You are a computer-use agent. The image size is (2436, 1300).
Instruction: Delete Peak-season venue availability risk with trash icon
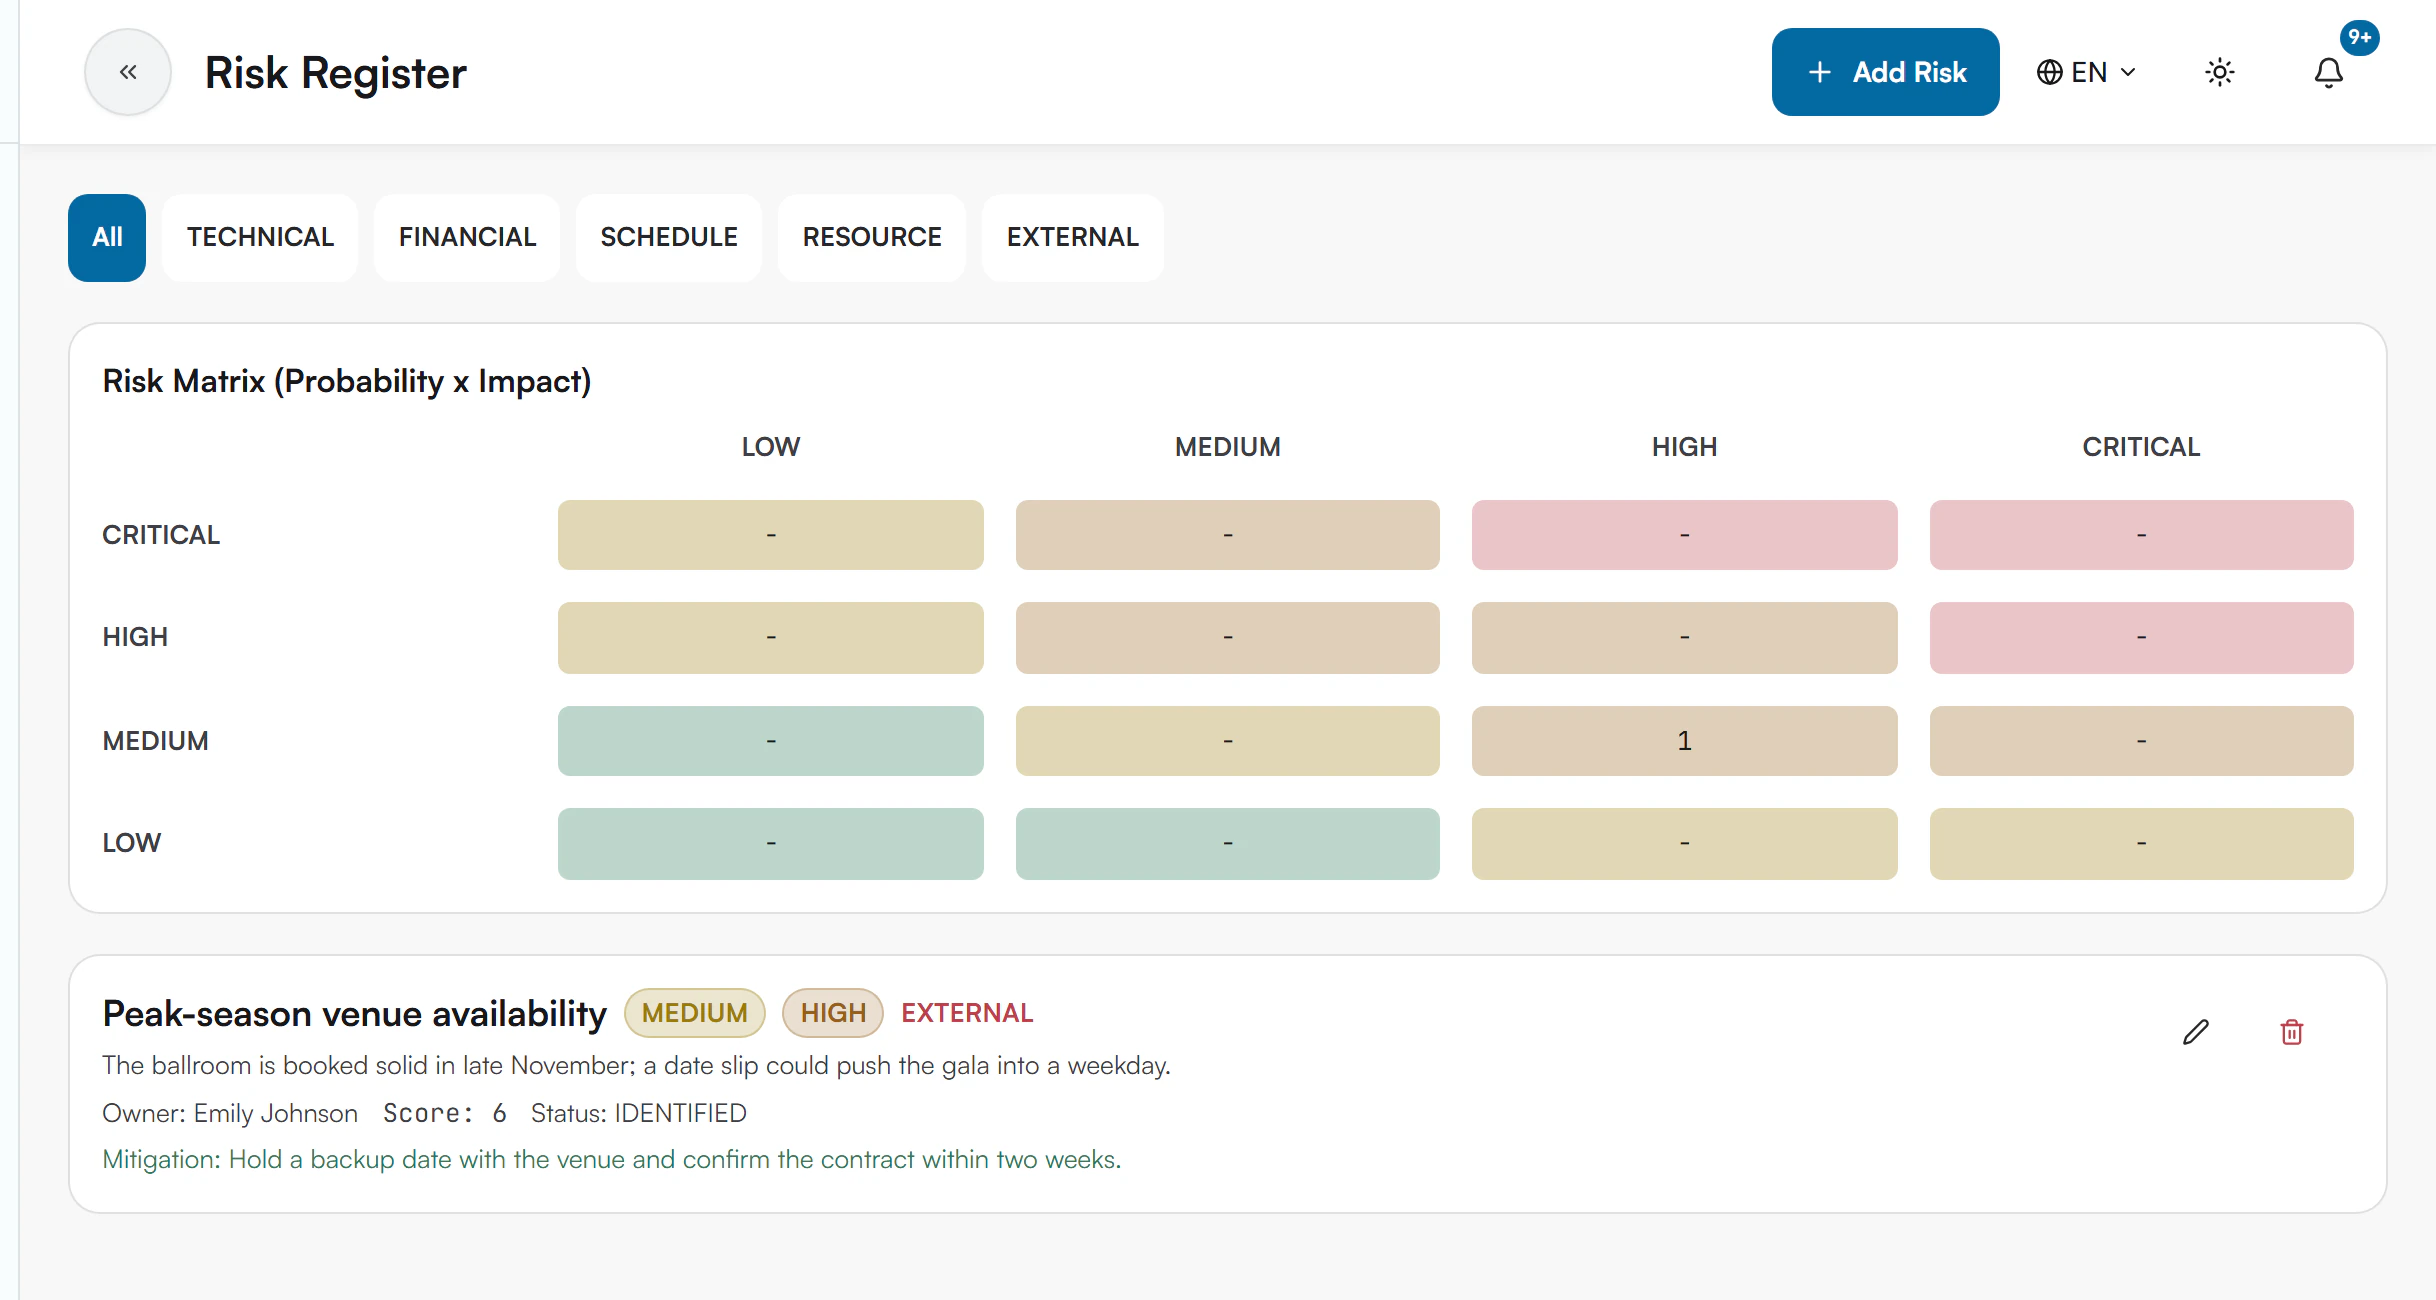click(2292, 1032)
